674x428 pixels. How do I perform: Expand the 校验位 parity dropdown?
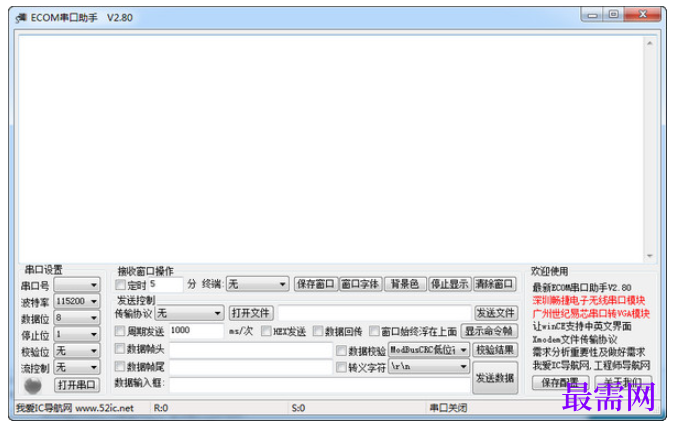(77, 351)
